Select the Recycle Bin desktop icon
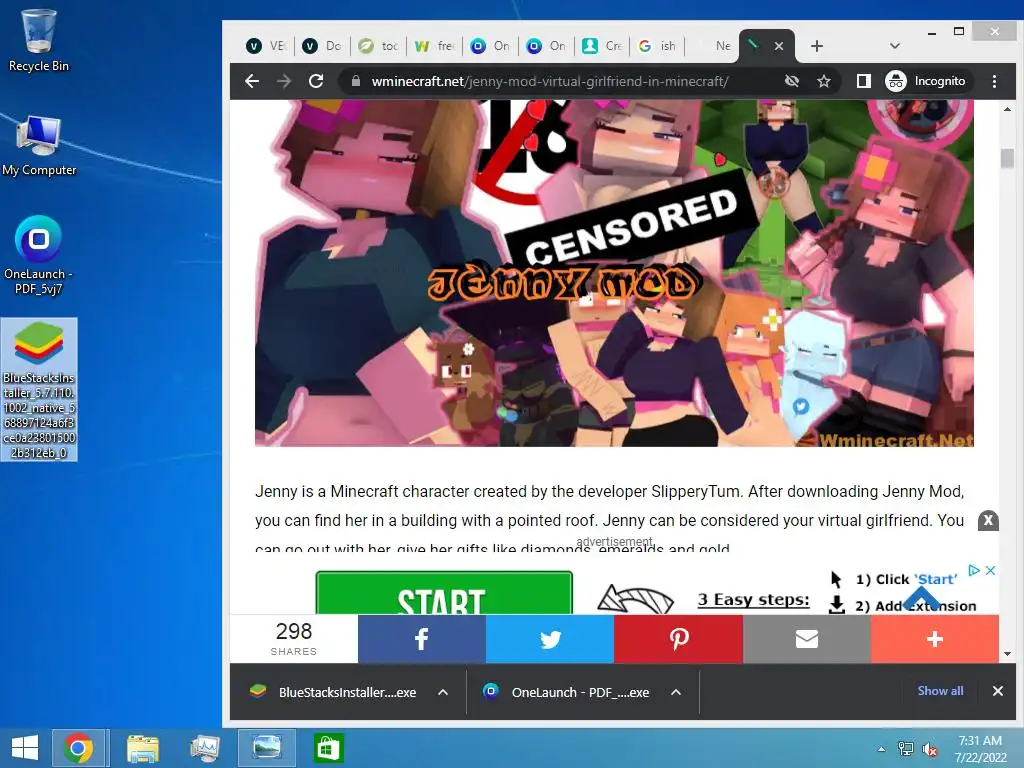 point(39,40)
